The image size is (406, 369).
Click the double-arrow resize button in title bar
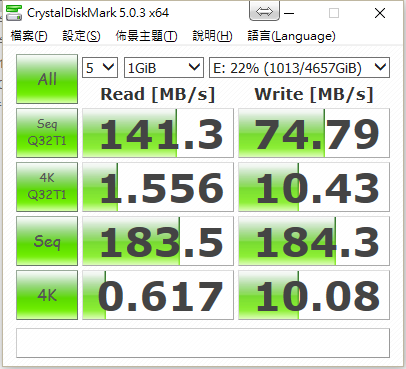click(x=264, y=11)
